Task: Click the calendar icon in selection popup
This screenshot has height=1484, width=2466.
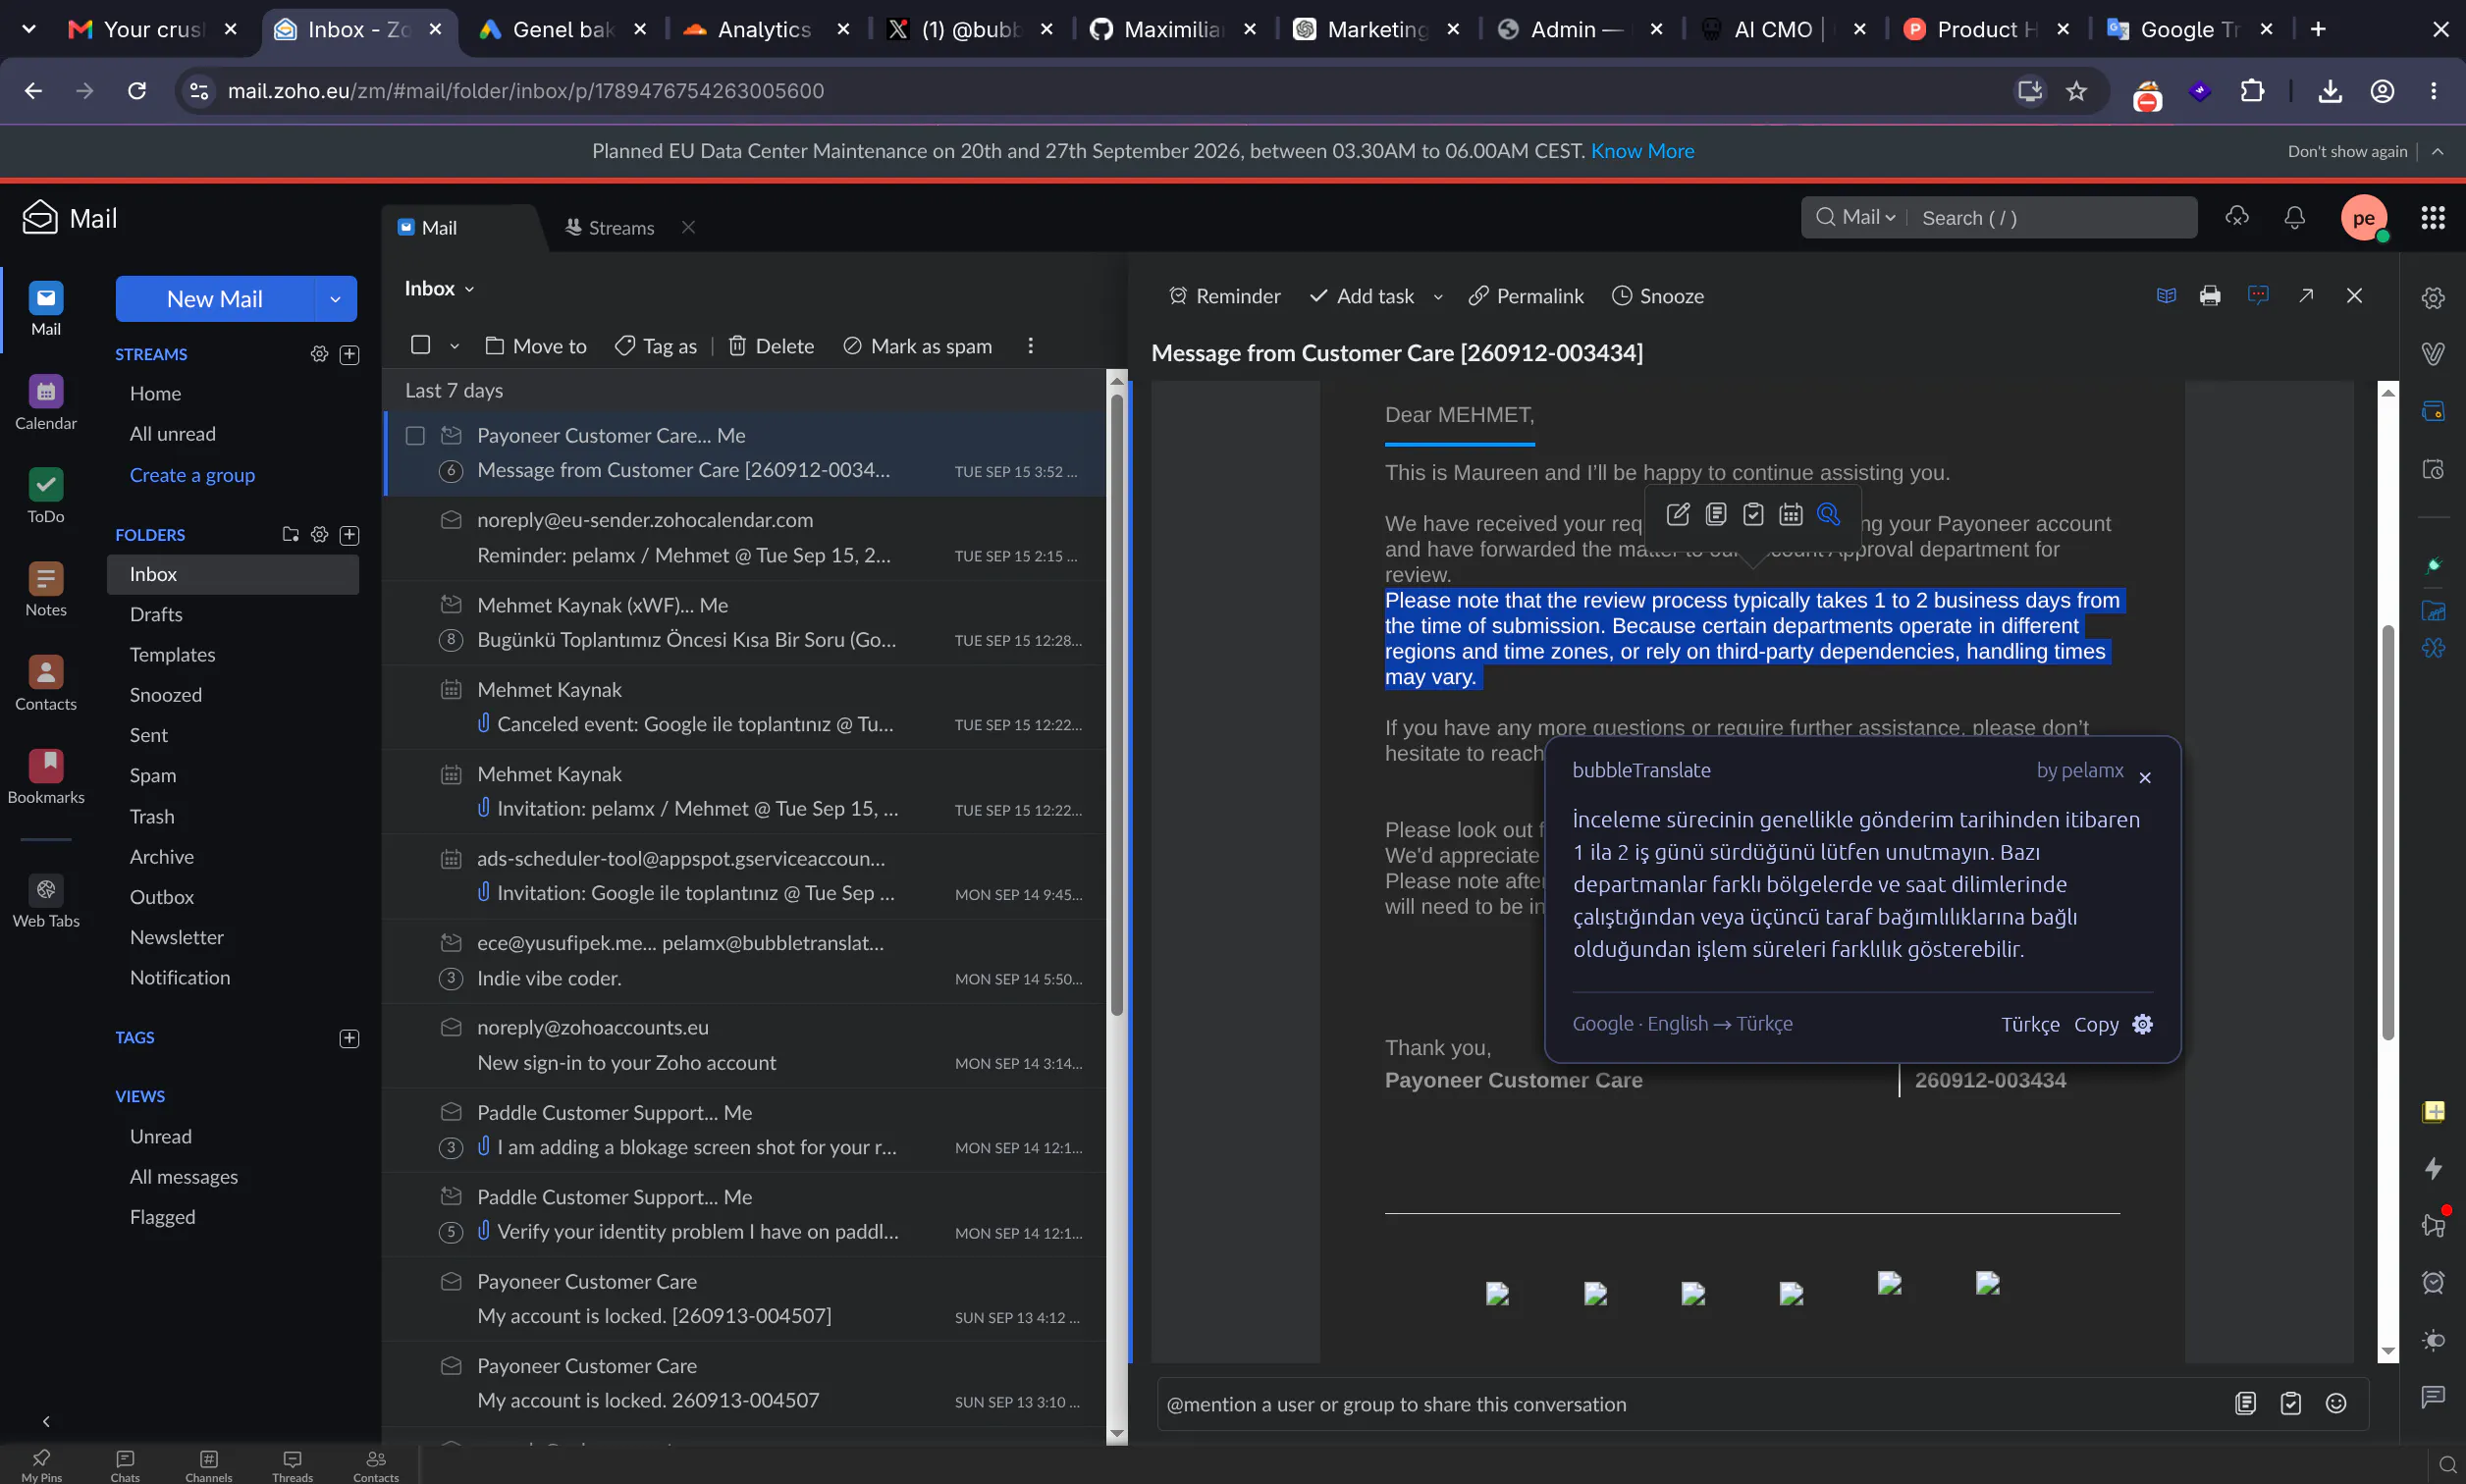Action: pyautogui.click(x=1790, y=514)
